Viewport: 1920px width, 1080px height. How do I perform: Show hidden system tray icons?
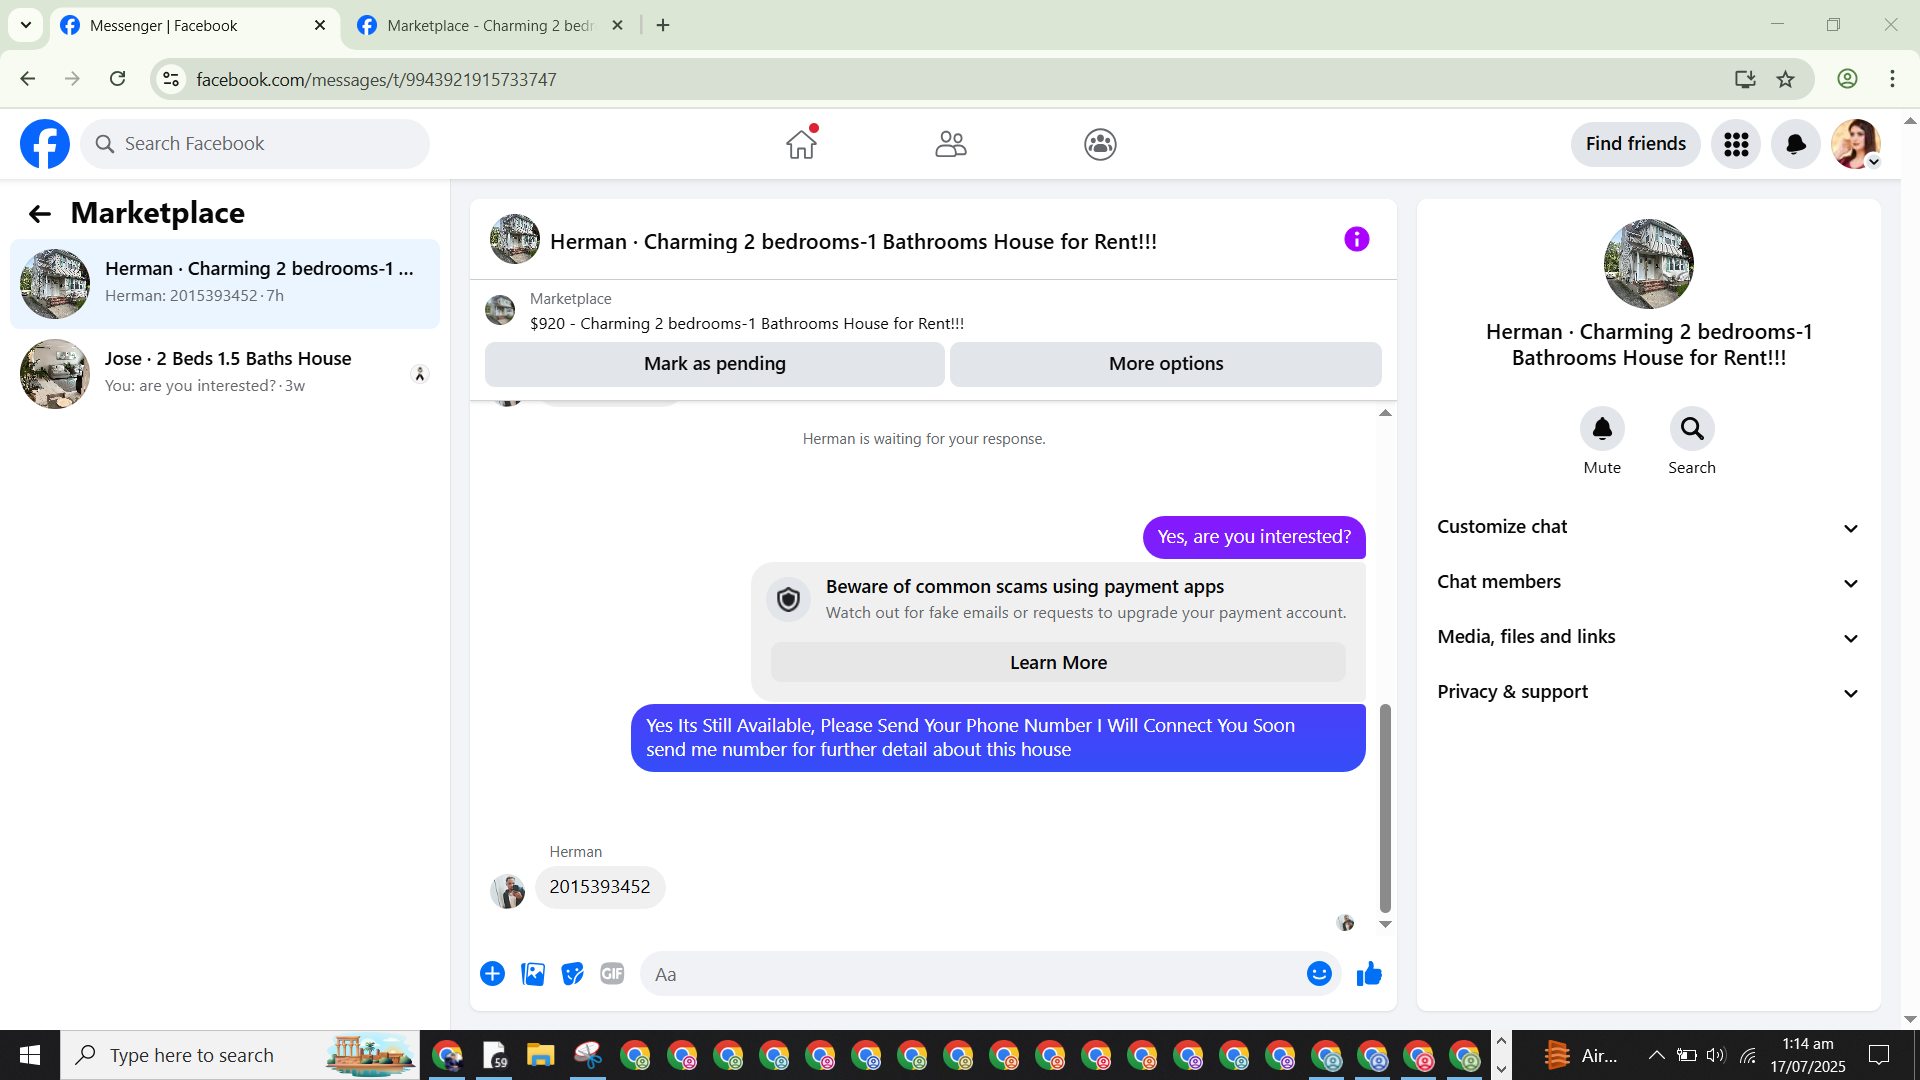tap(1656, 1055)
